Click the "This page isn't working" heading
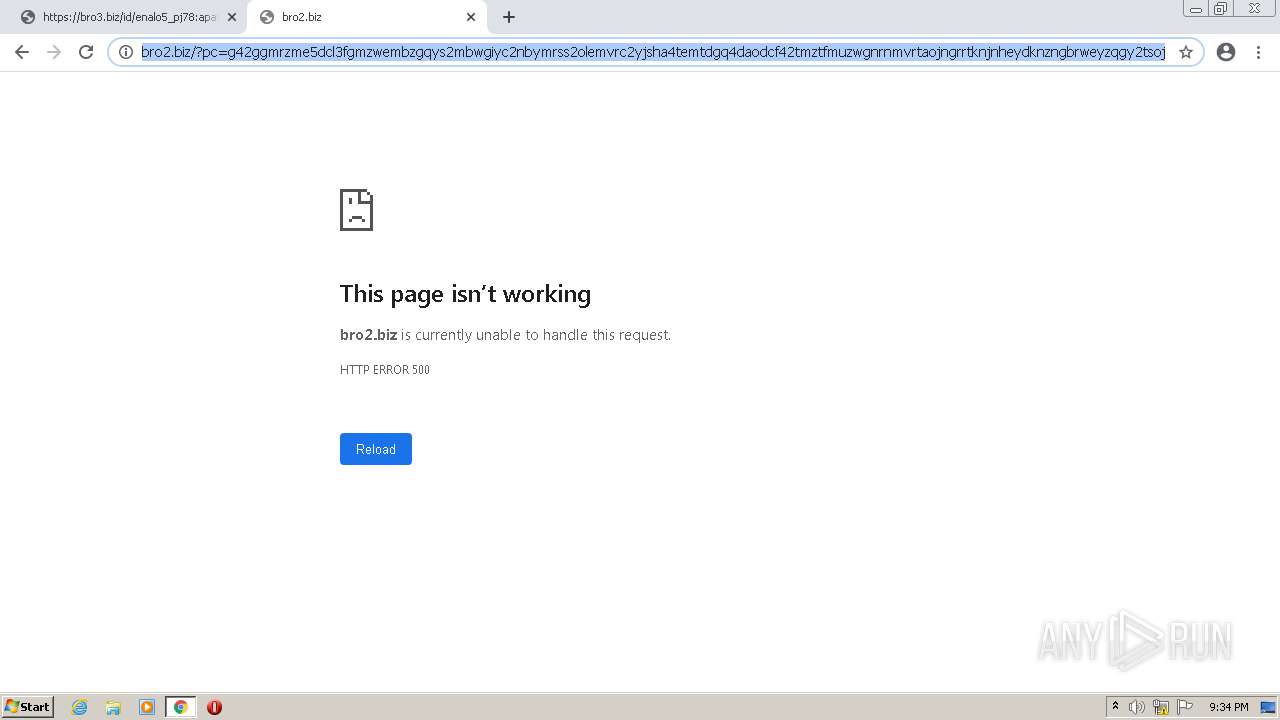 (465, 294)
